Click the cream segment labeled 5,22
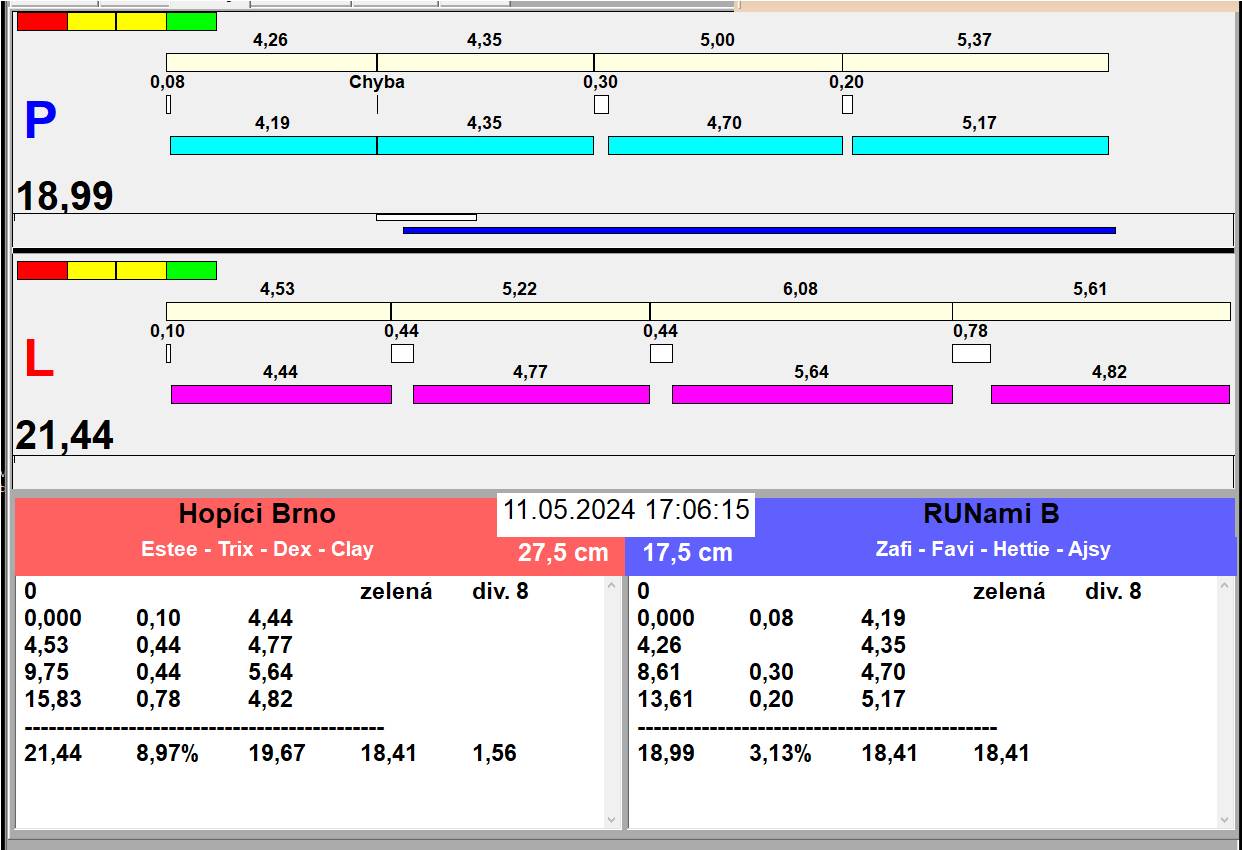 tap(520, 311)
